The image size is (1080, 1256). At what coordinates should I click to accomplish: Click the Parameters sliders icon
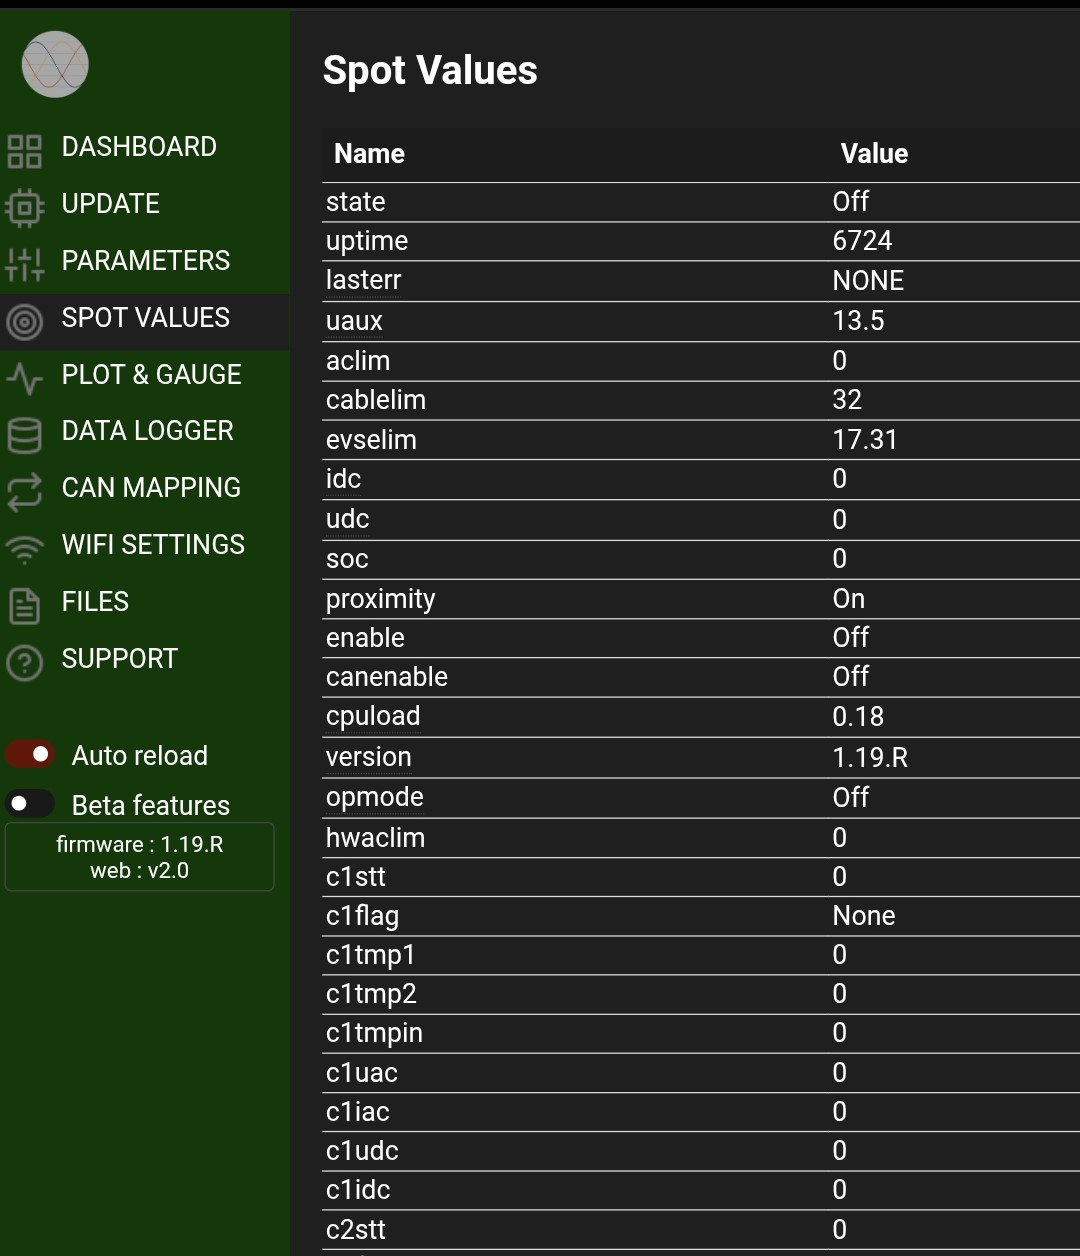tap(24, 264)
